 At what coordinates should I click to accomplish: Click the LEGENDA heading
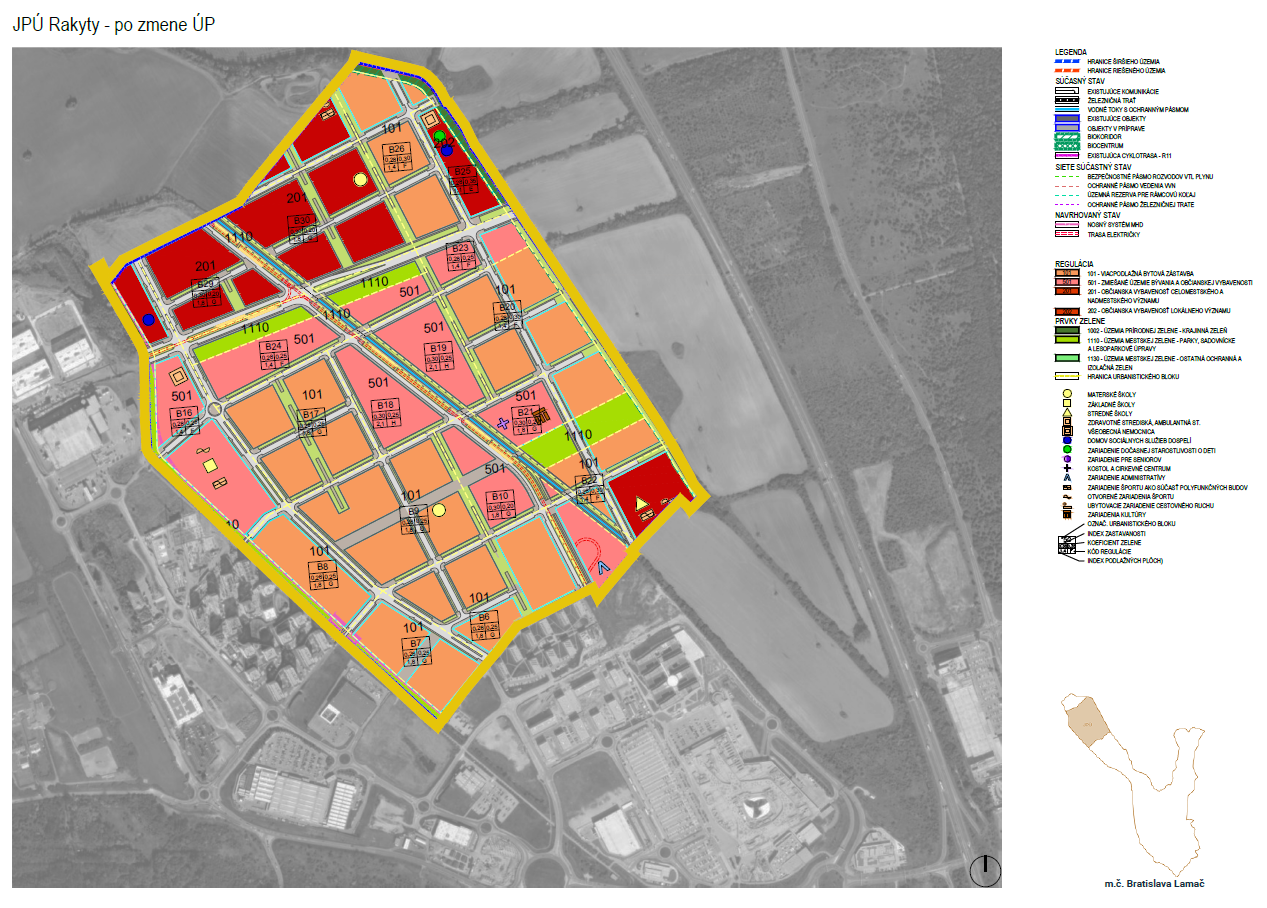[1071, 52]
